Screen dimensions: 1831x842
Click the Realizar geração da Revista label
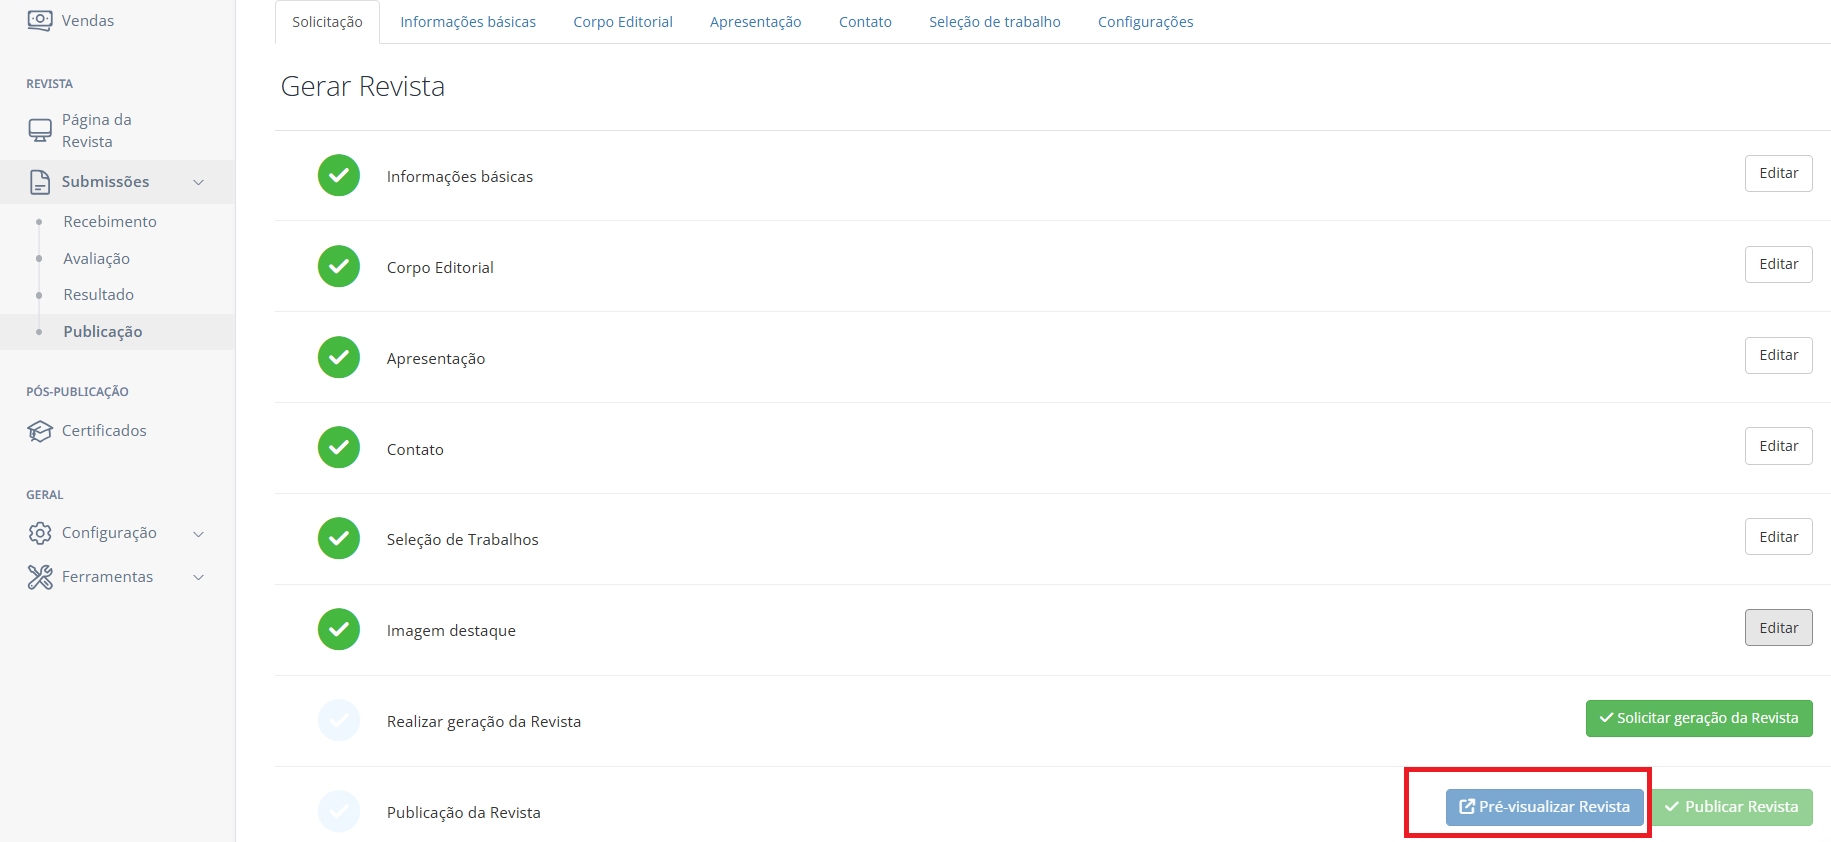click(x=484, y=722)
